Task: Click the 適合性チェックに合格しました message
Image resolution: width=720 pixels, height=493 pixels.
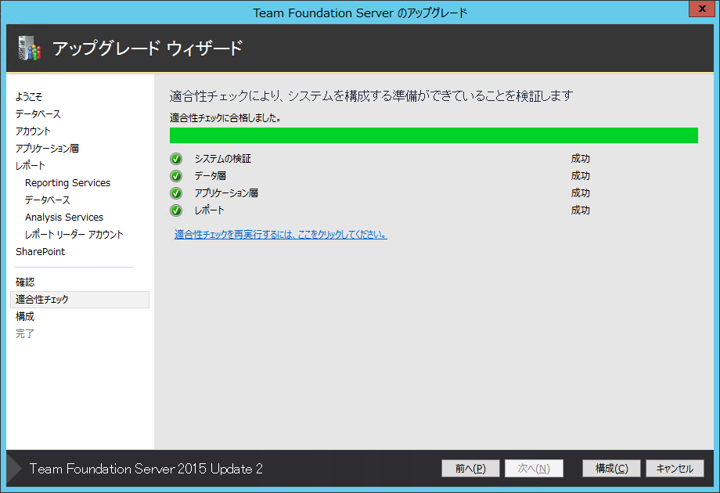Action: tap(225, 118)
